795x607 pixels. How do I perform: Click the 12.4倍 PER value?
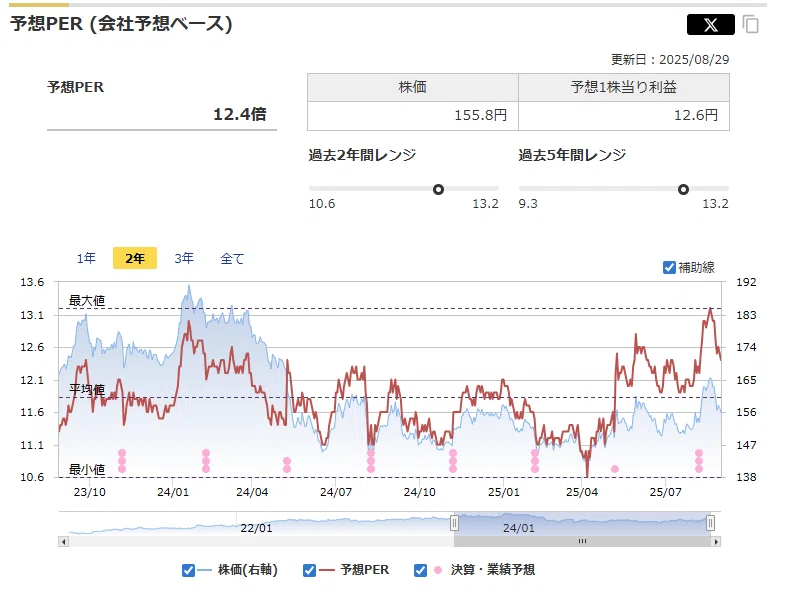click(x=239, y=114)
